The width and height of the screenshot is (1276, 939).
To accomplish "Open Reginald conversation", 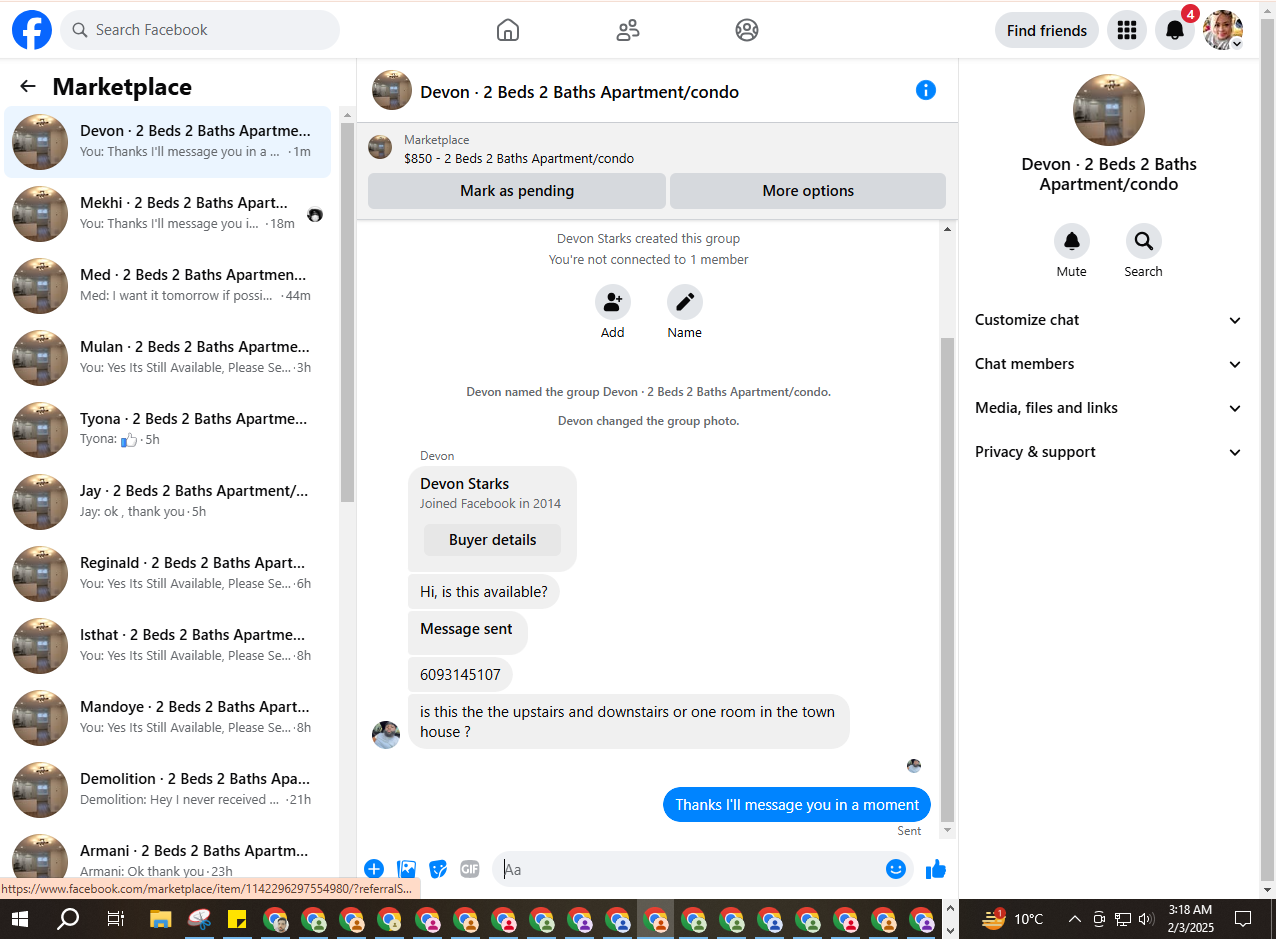I will click(168, 573).
